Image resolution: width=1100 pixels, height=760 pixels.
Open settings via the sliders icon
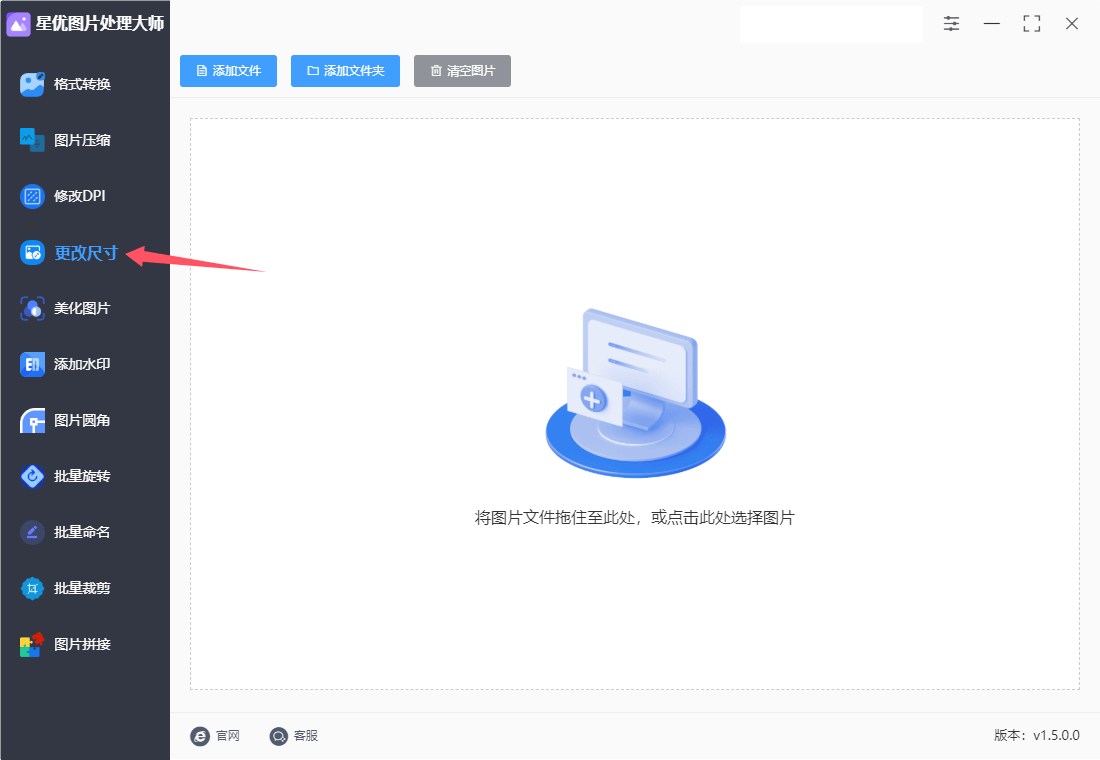[x=951, y=23]
